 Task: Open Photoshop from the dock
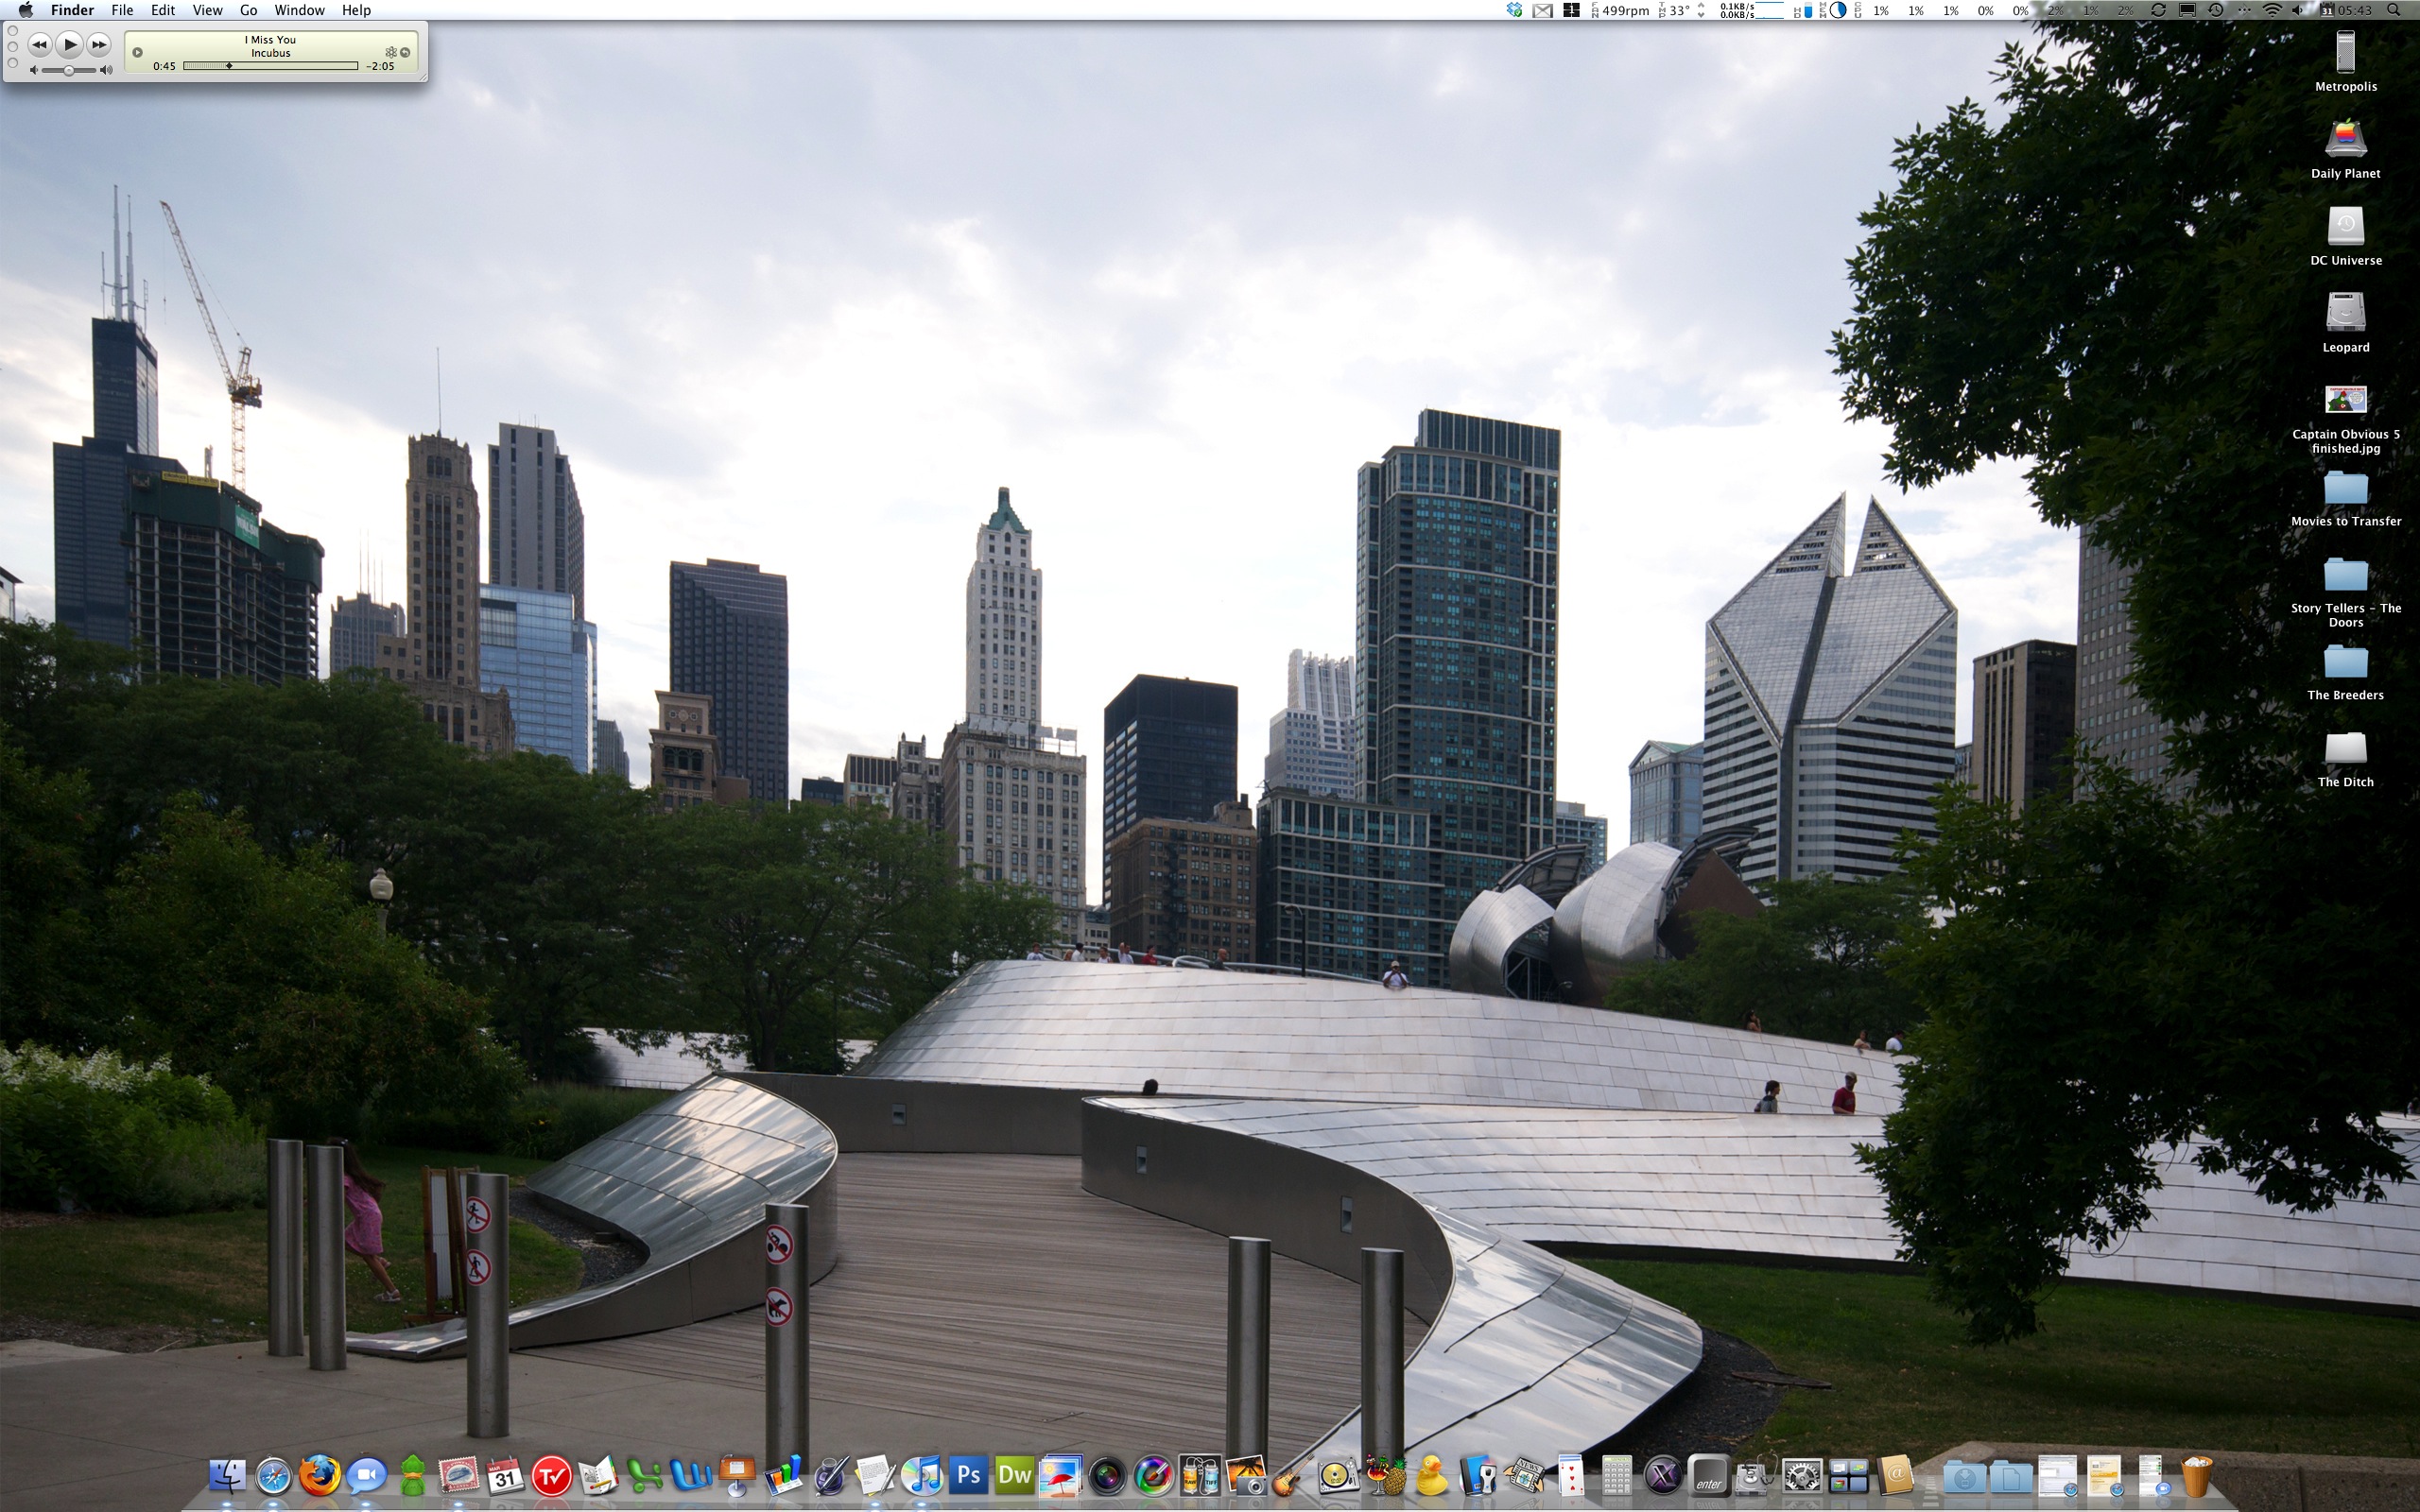pos(968,1476)
